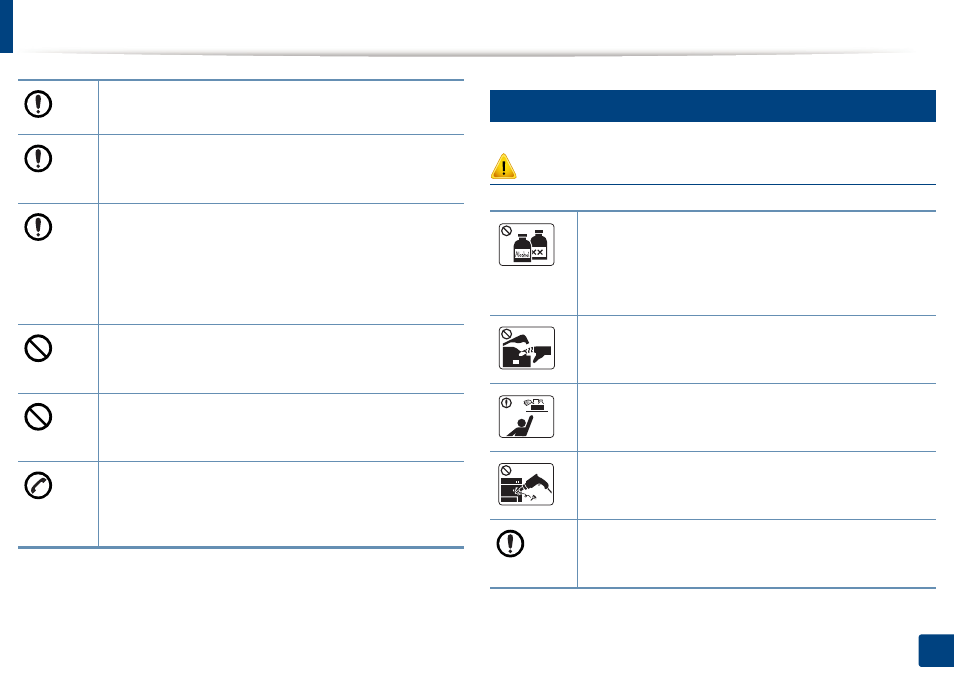Click the empty text cell beside alcohol bottles pictogram

pyautogui.click(x=756, y=263)
